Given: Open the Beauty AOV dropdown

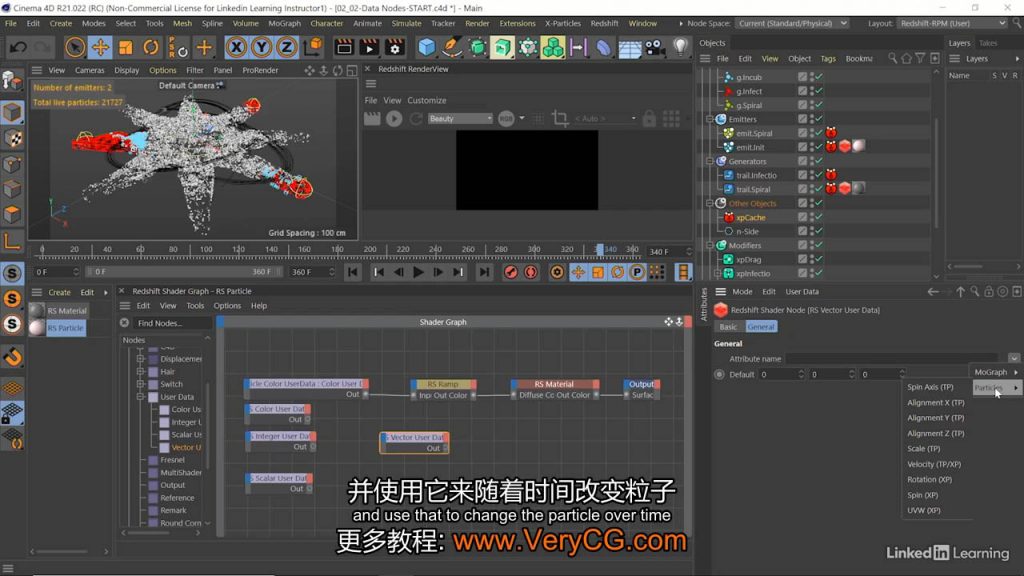Looking at the screenshot, I should 460,118.
